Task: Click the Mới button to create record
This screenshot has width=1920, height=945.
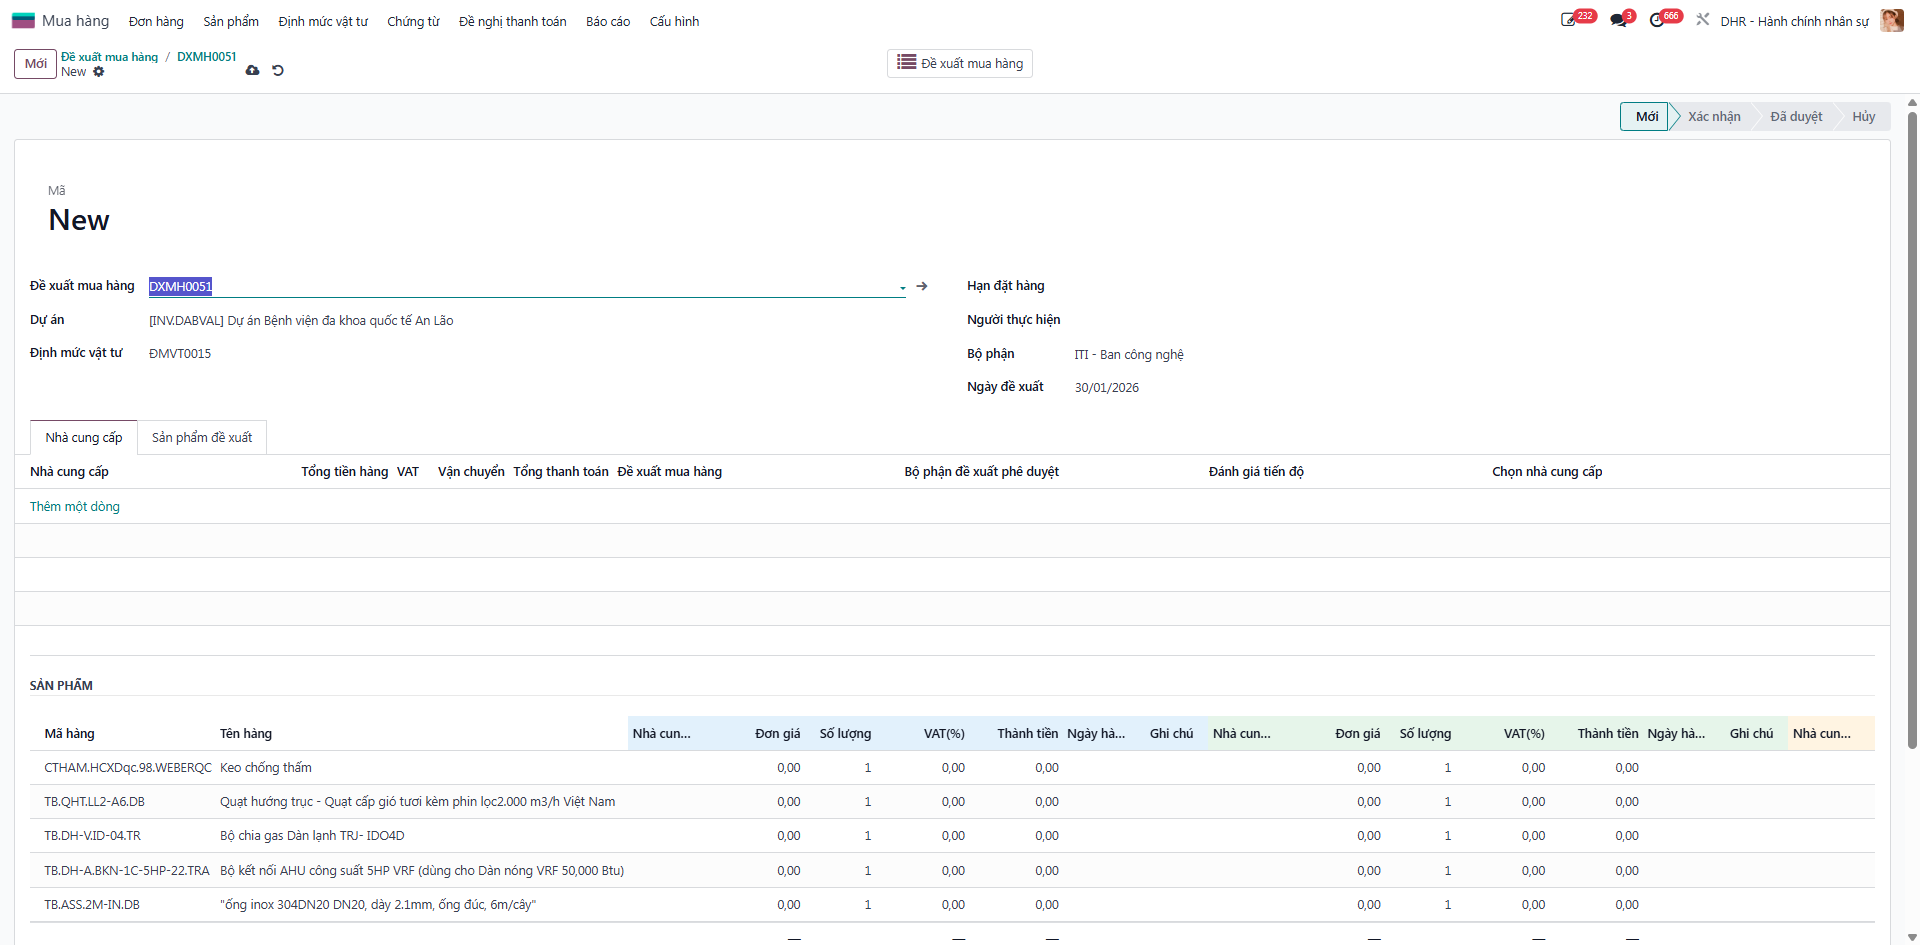Action: coord(35,64)
